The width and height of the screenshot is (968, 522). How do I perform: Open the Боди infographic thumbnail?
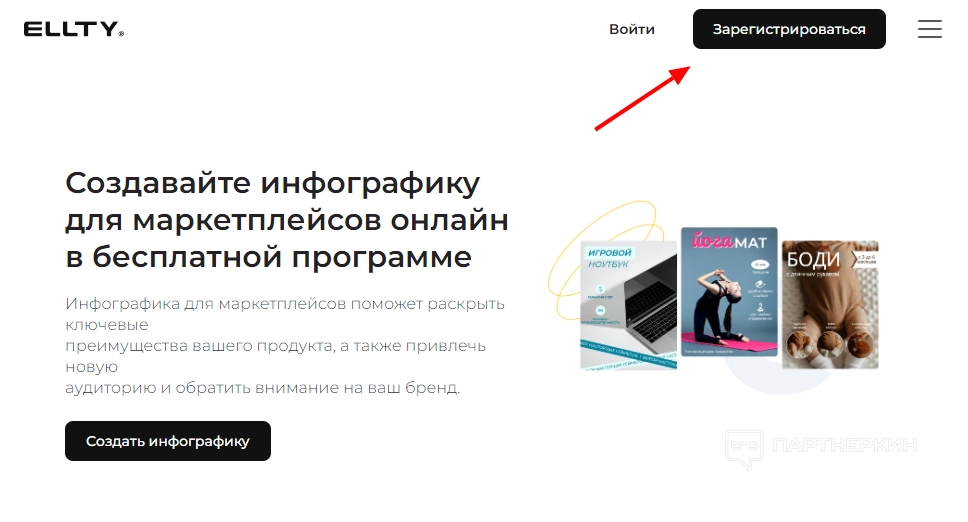tap(830, 305)
